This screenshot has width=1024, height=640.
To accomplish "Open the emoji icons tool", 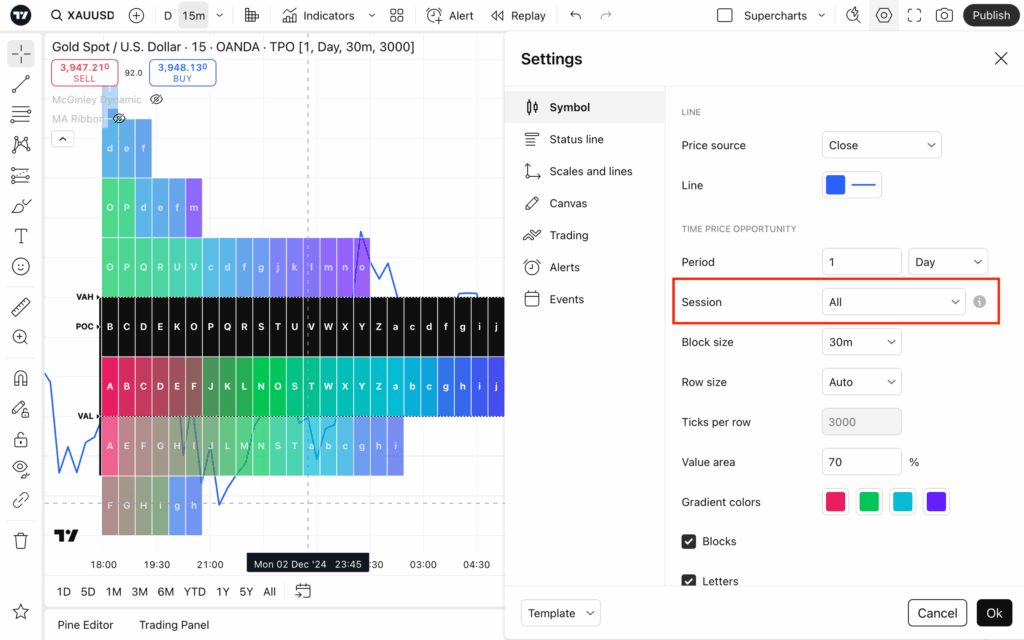I will click(x=20, y=267).
